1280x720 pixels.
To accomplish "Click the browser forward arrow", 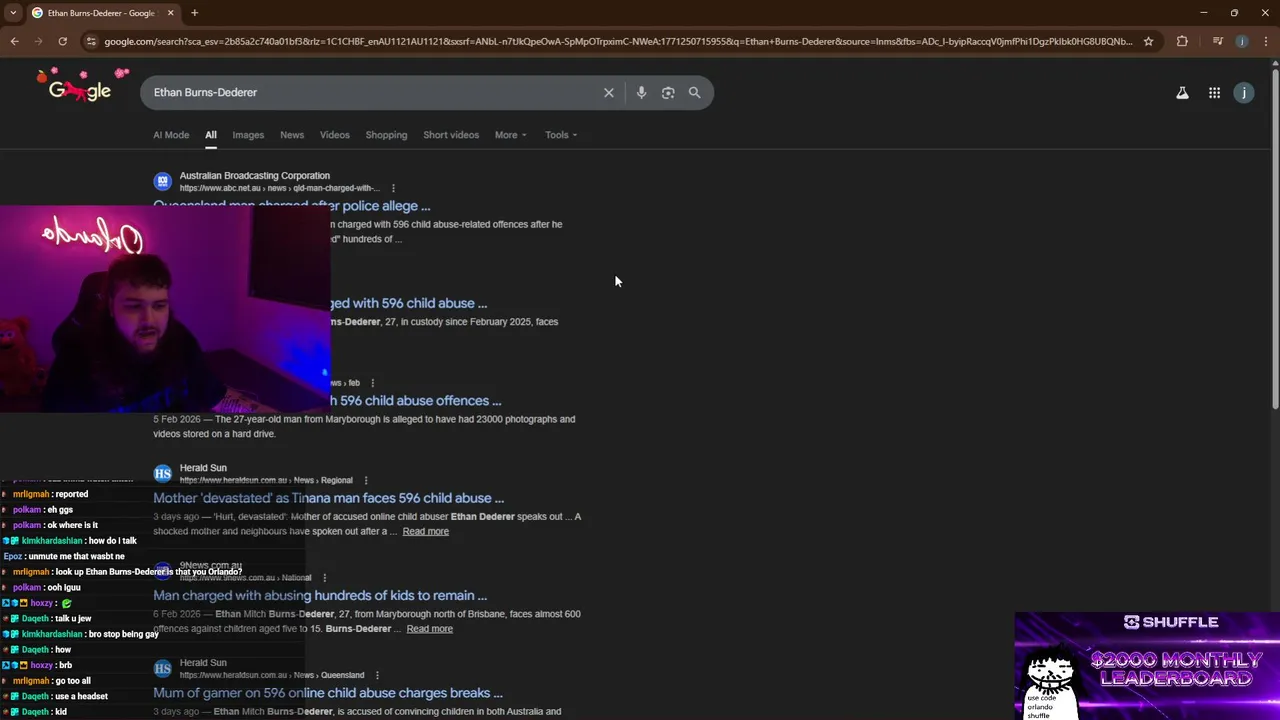I will [x=38, y=41].
